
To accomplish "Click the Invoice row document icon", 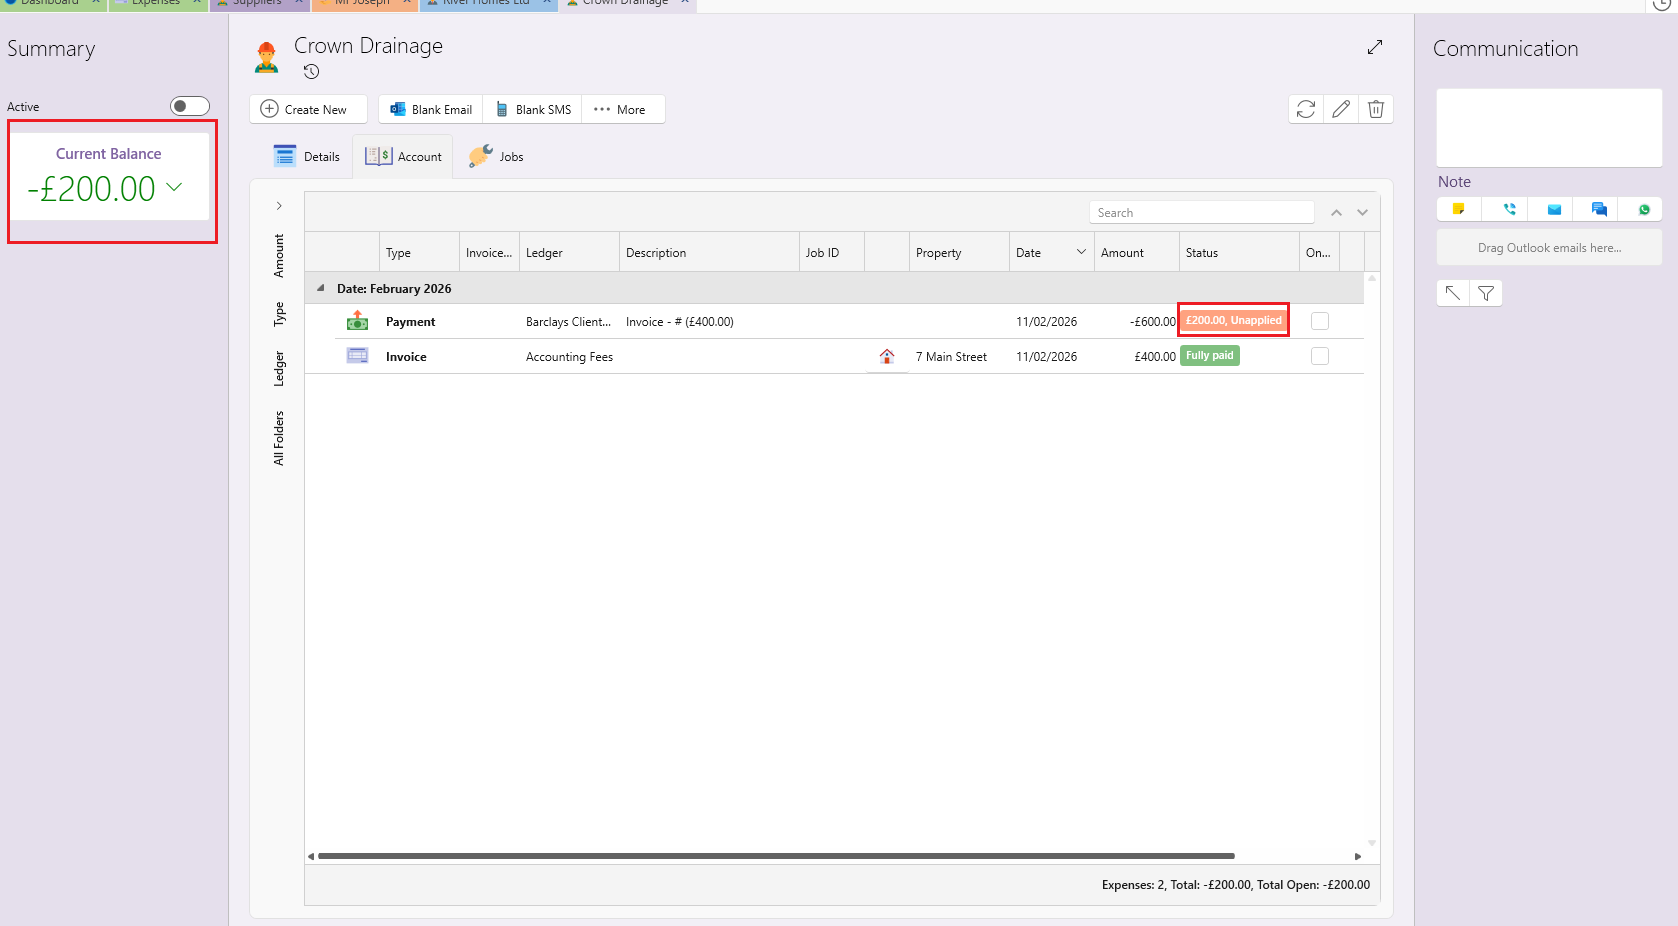I will (357, 356).
